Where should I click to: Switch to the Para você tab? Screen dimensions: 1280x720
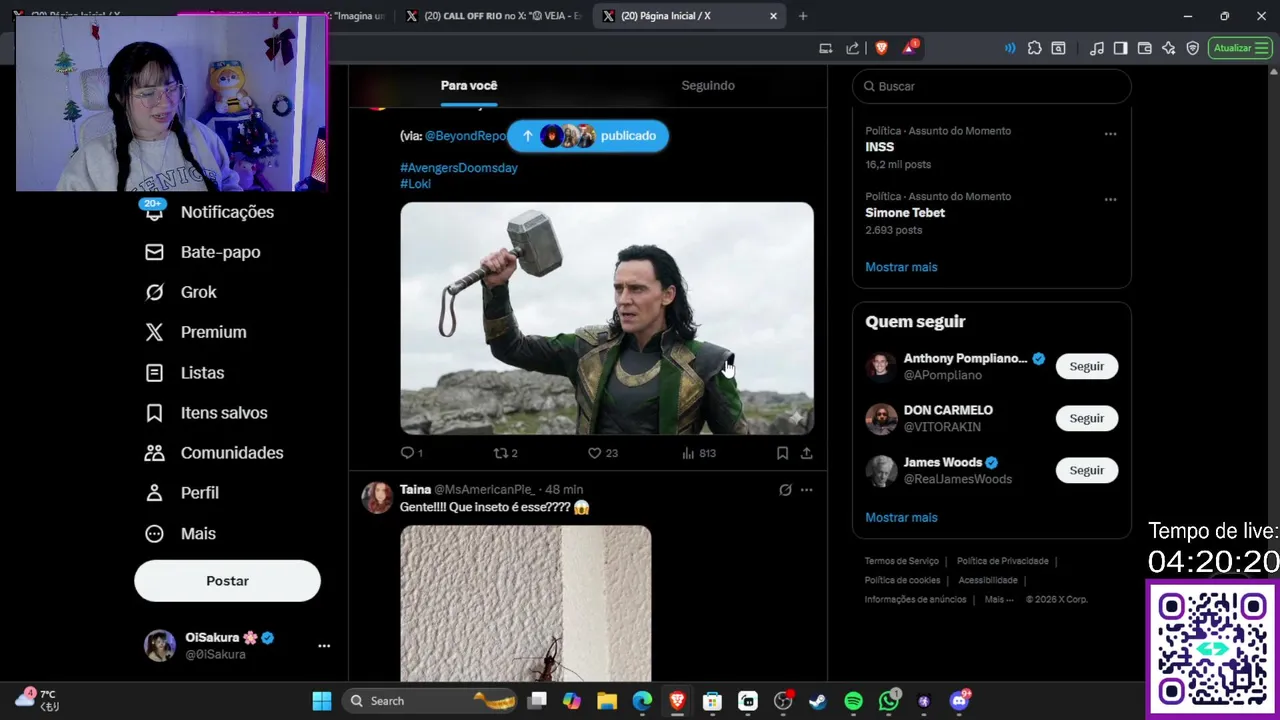click(x=469, y=86)
